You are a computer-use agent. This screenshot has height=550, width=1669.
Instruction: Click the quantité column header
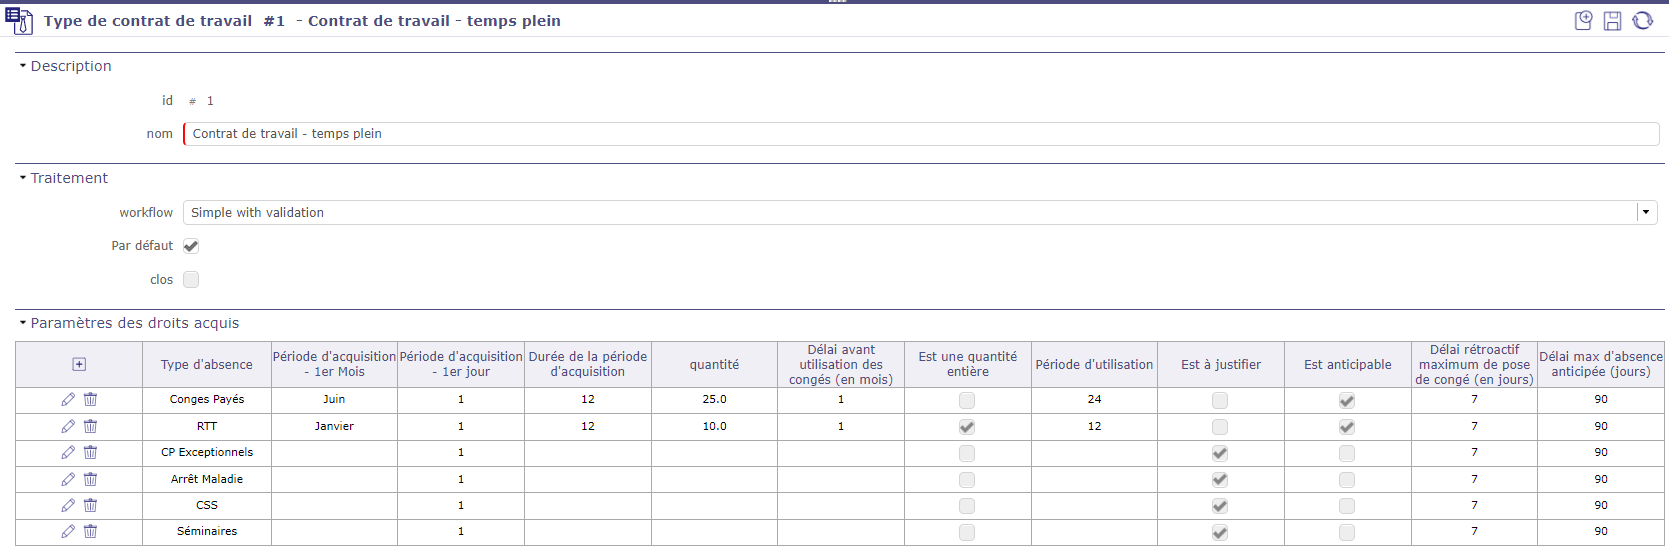714,365
